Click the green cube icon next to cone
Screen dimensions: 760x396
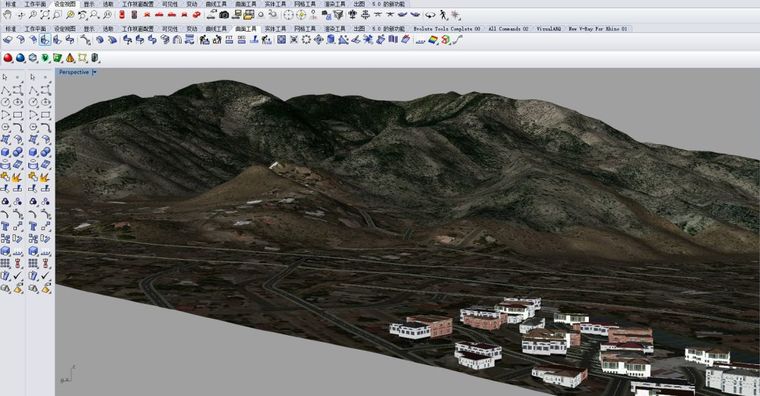point(57,58)
